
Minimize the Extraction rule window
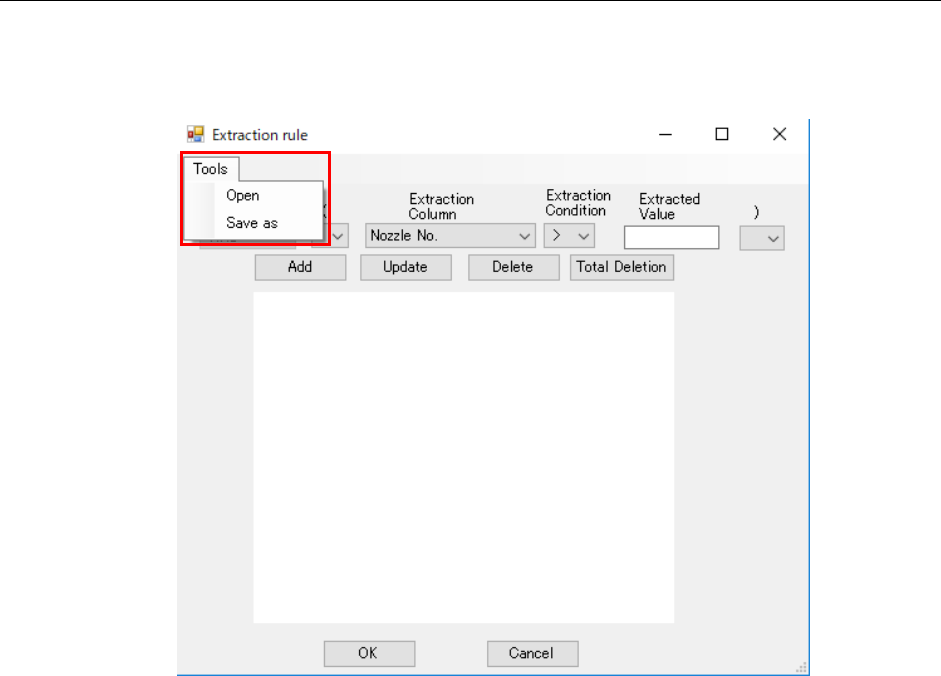665,134
